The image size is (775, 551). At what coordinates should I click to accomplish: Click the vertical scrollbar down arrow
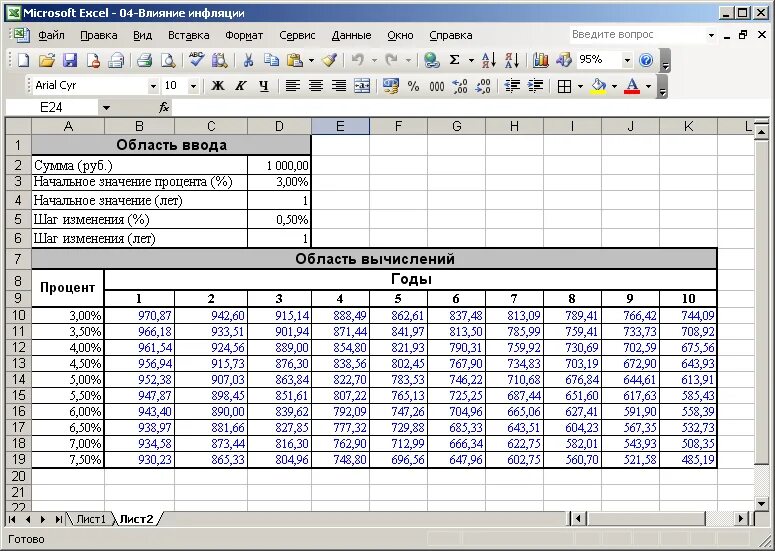point(761,504)
